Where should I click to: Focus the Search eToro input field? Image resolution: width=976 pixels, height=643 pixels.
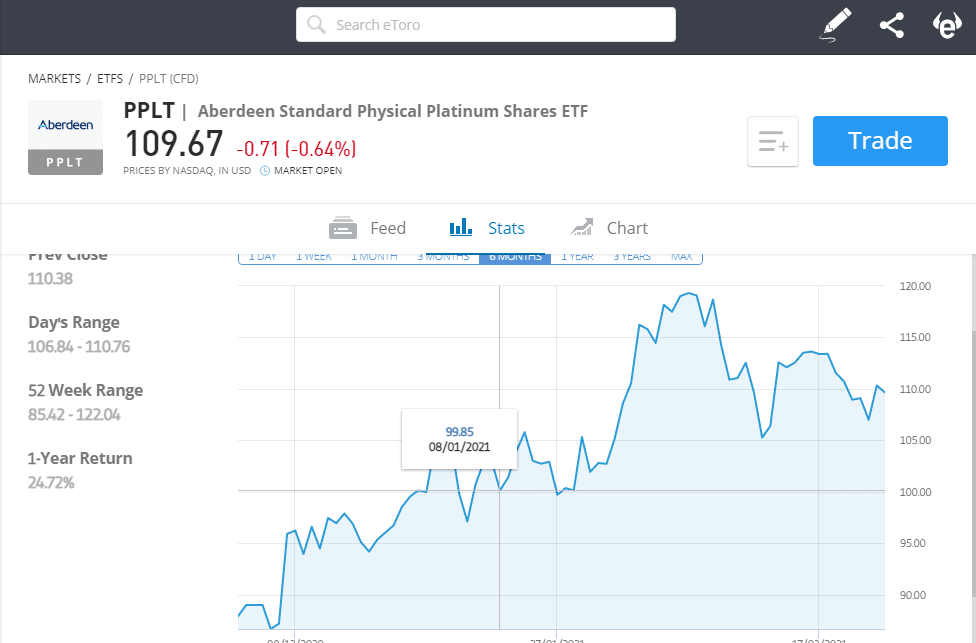click(x=486, y=25)
